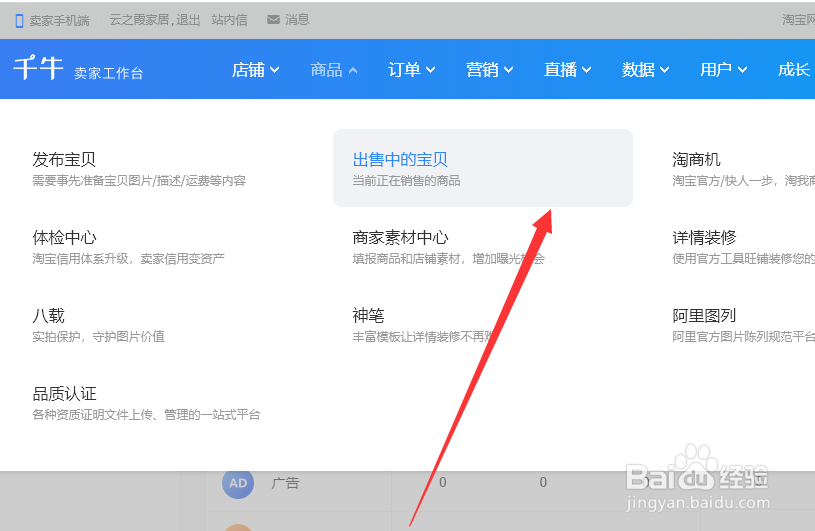
Task: Open the 站内信 link
Action: [x=229, y=20]
